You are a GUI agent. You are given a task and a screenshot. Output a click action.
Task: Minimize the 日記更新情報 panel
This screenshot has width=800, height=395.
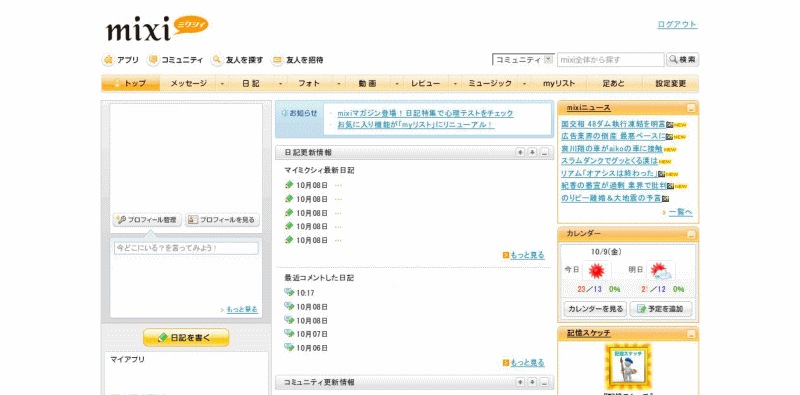point(544,152)
